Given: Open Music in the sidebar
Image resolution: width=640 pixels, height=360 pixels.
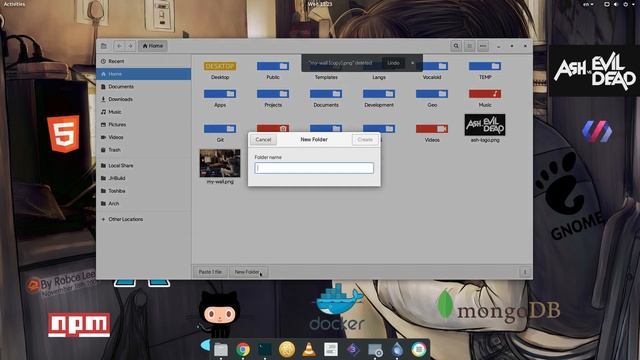Looking at the screenshot, I should [x=144, y=112].
